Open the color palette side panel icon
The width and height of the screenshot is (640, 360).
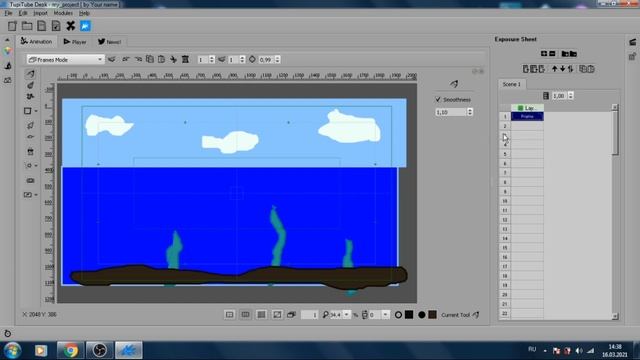coord(7,51)
